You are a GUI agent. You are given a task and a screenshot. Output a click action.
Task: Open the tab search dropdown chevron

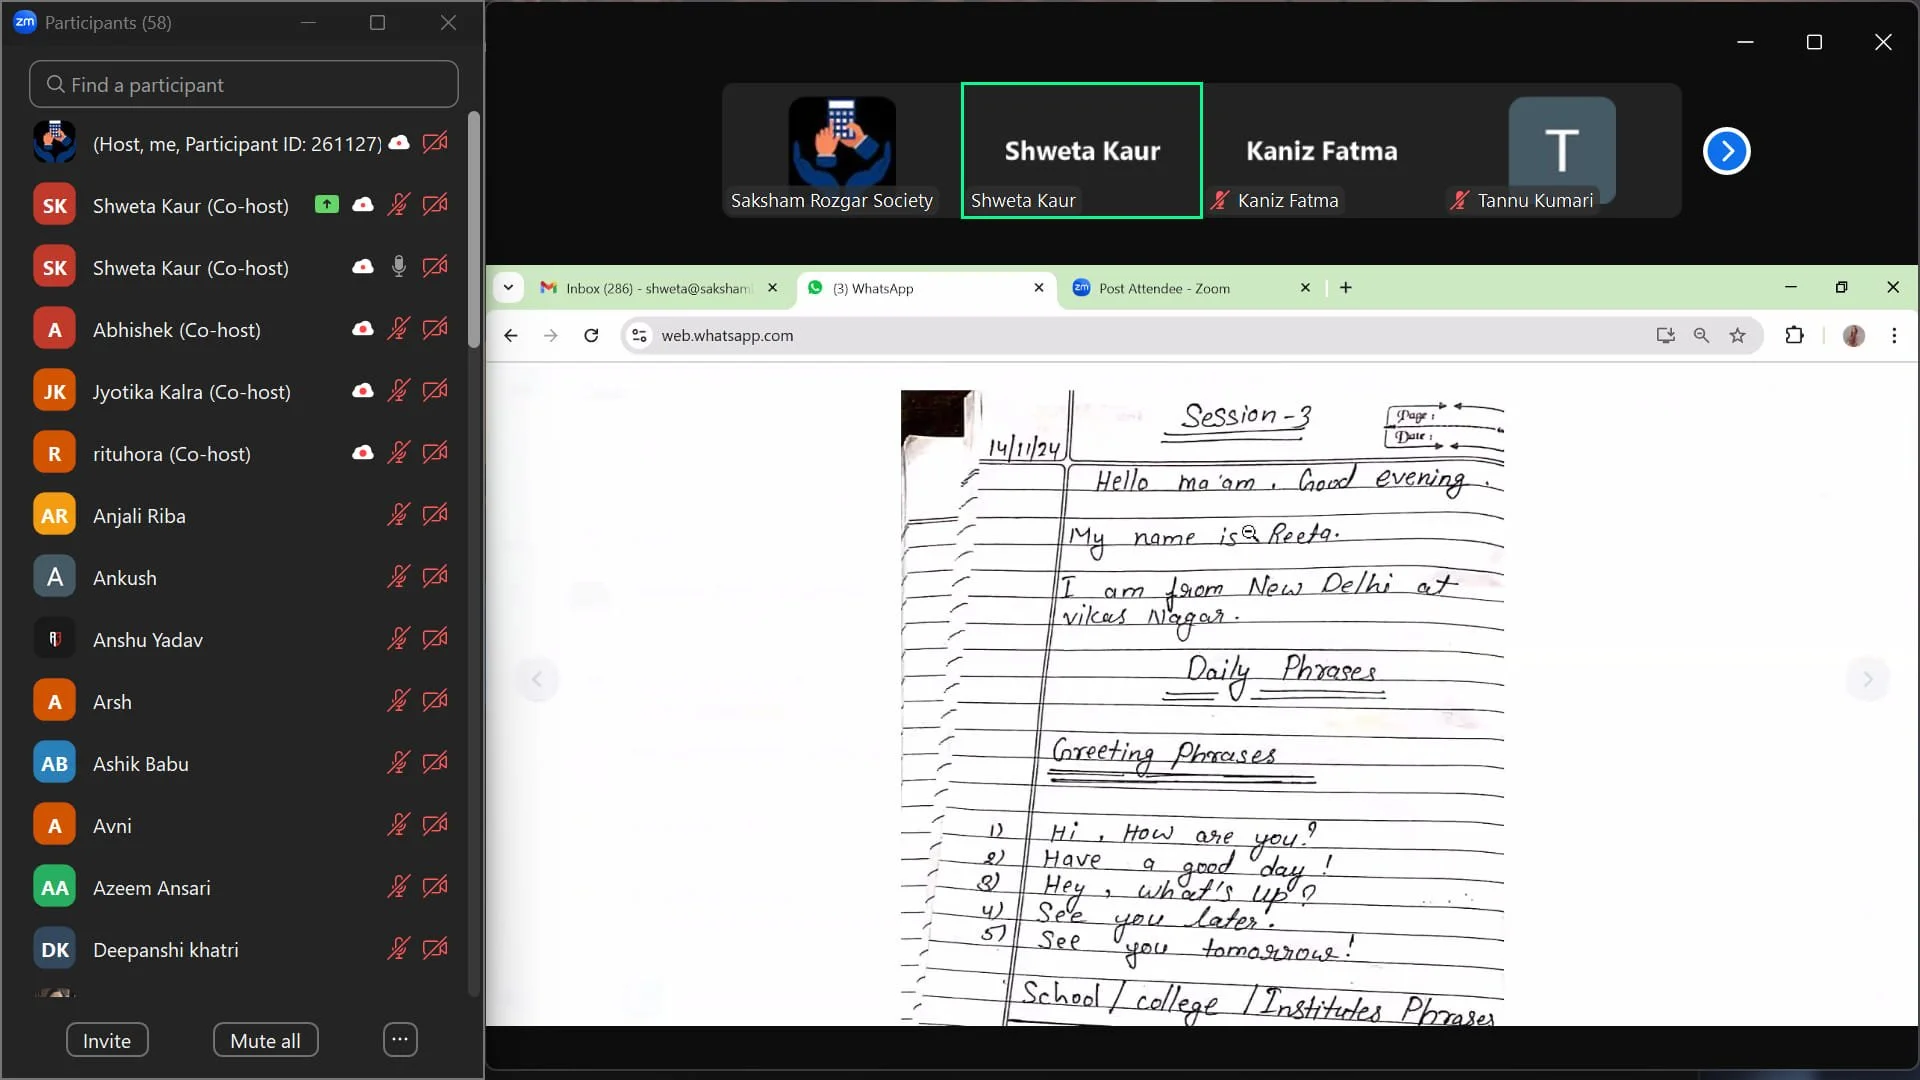(508, 288)
